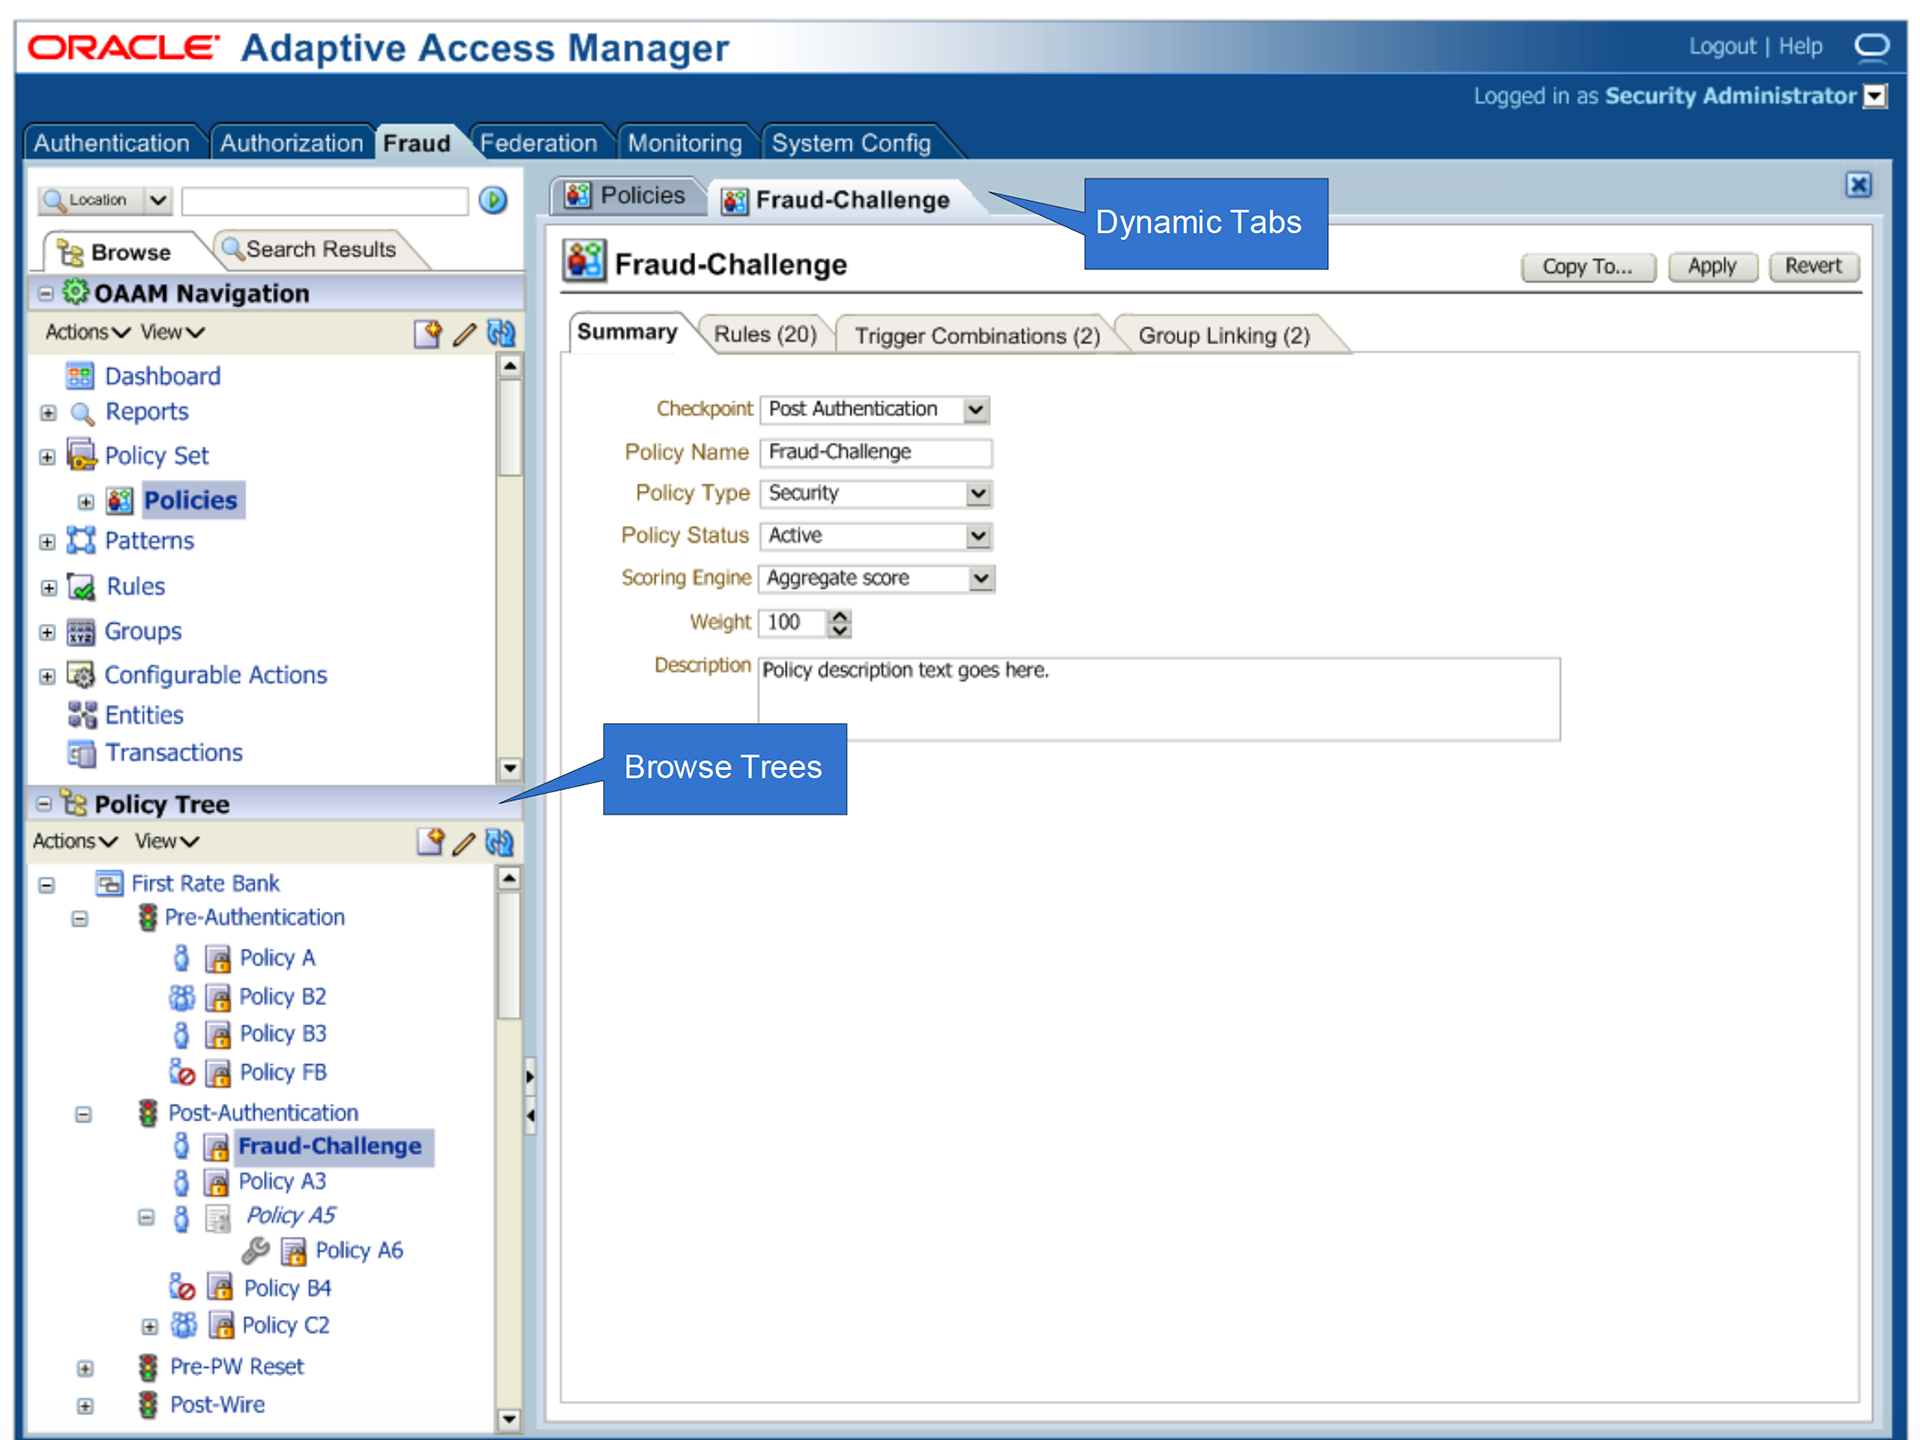The height and width of the screenshot is (1440, 1920).
Task: Open the Policy Status dropdown
Action: click(x=978, y=536)
